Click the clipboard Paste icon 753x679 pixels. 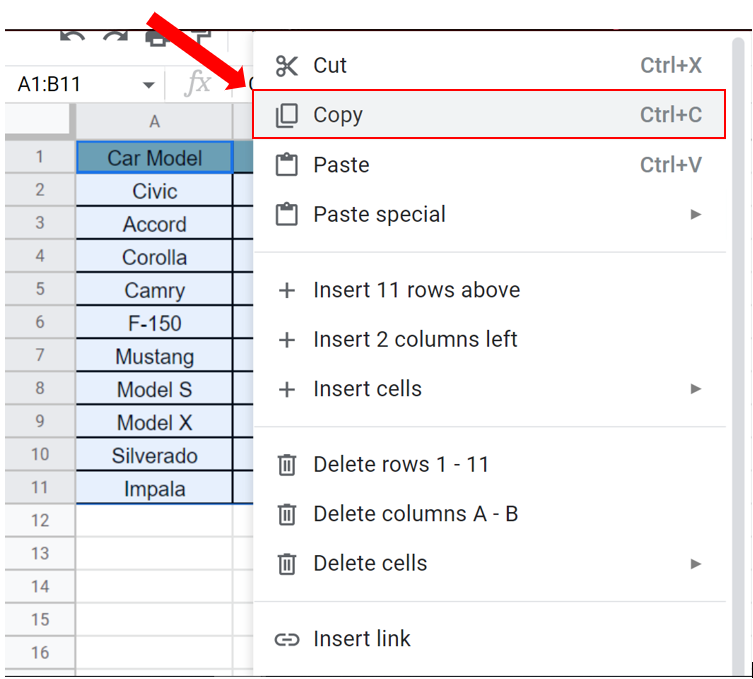287,165
